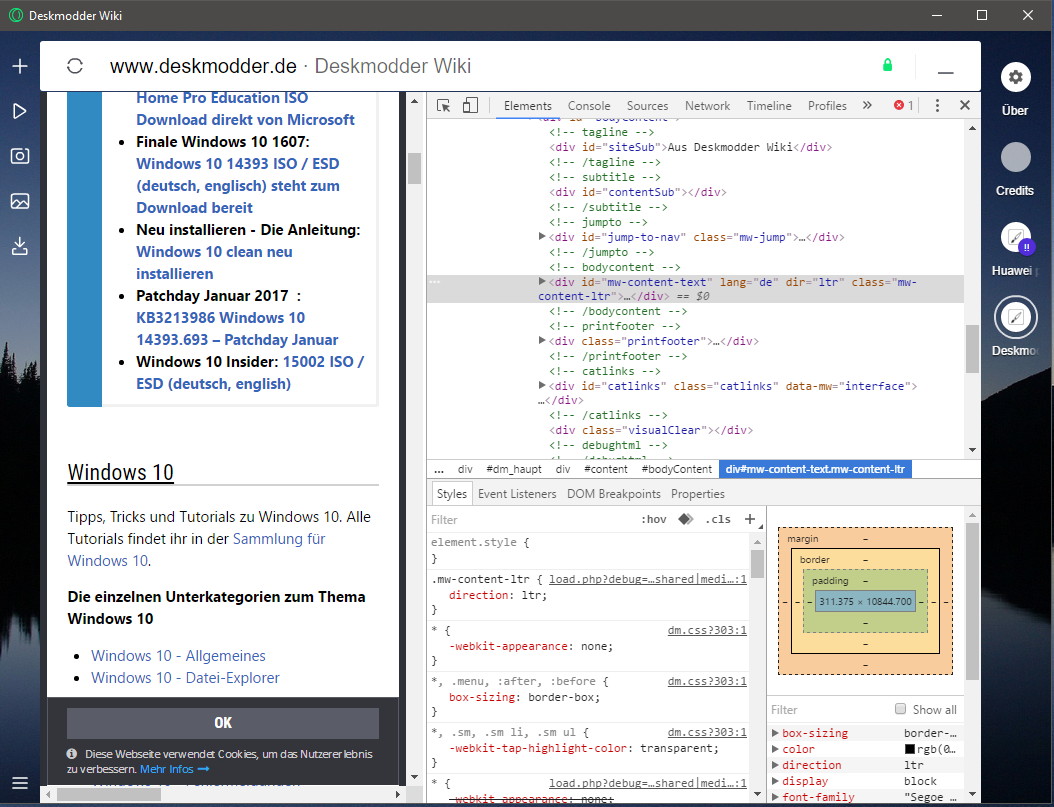1054x807 pixels.
Task: Minimize the address bar panel dash icon
Action: point(946,72)
